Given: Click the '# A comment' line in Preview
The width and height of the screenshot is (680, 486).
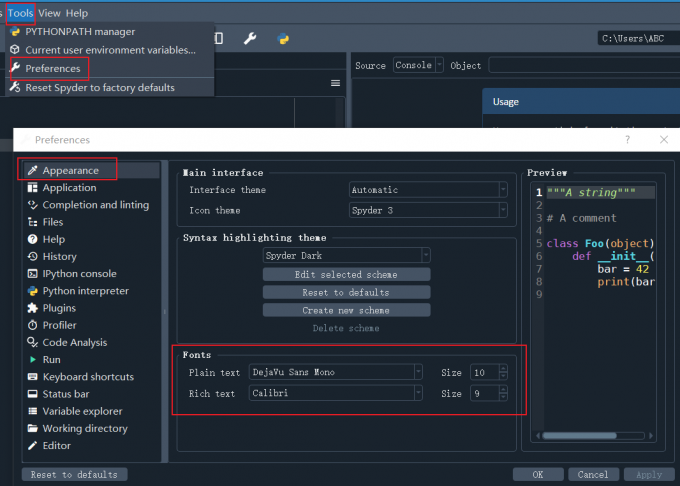Looking at the screenshot, I should pos(581,218).
